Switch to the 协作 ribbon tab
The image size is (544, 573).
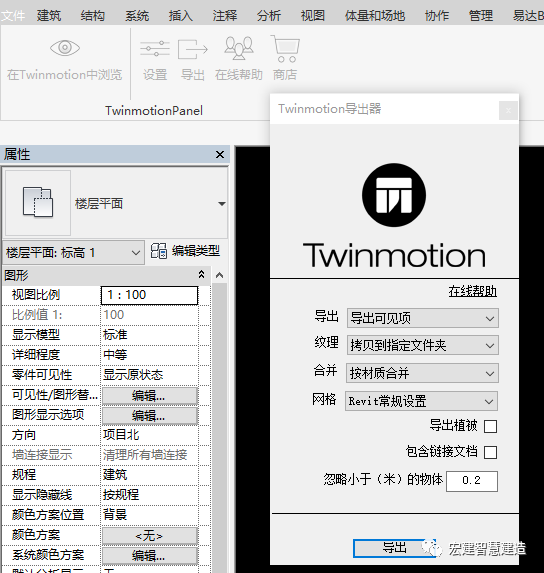click(437, 16)
